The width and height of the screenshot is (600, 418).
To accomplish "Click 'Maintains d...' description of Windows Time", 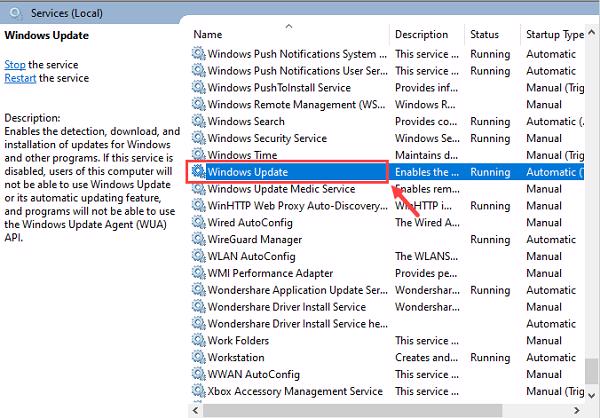I will [x=426, y=155].
